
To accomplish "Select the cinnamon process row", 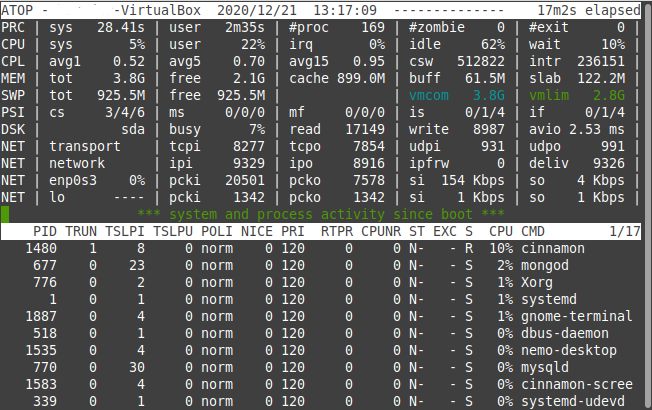I will pos(320,248).
